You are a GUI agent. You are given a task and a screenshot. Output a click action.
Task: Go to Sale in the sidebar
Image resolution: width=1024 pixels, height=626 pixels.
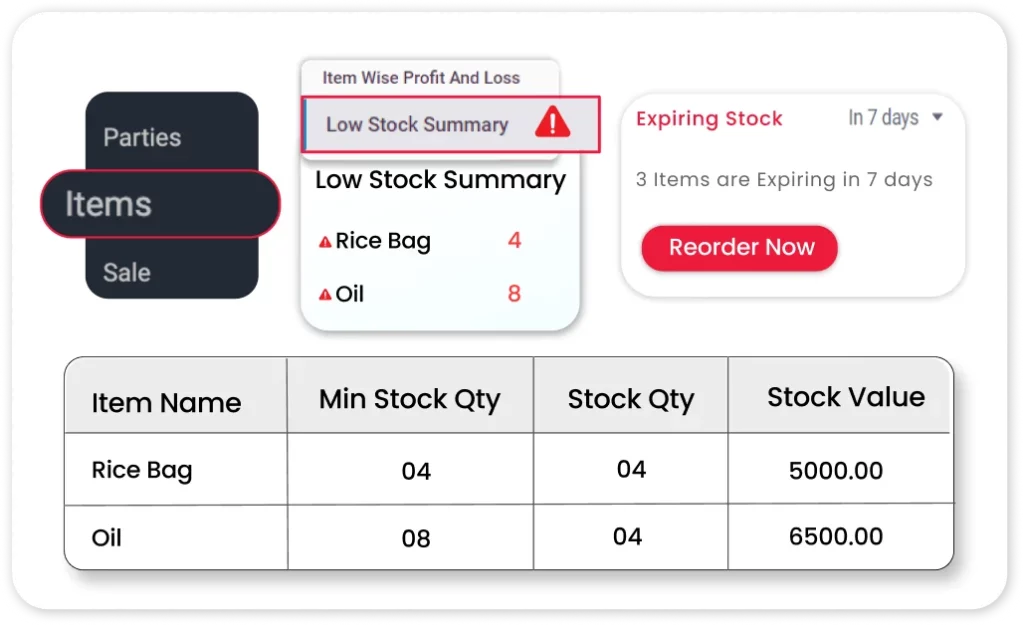pyautogui.click(x=127, y=272)
